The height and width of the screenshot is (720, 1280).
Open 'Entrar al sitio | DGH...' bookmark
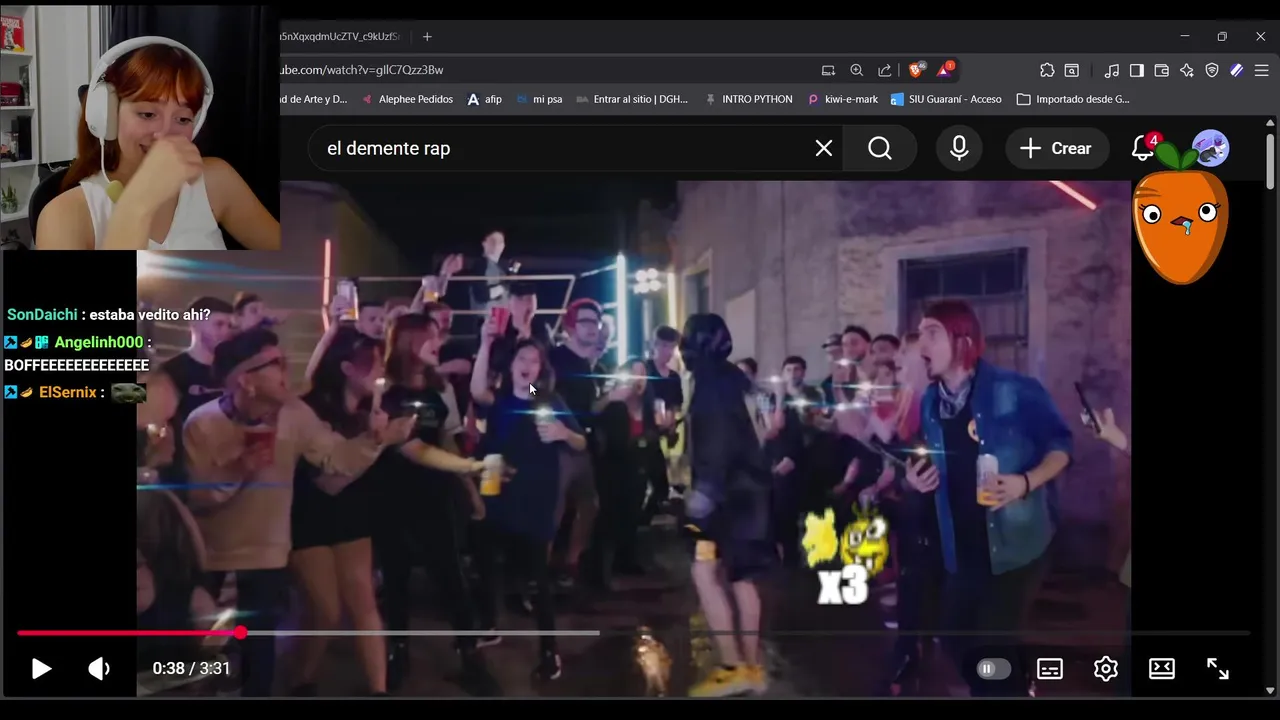click(632, 99)
